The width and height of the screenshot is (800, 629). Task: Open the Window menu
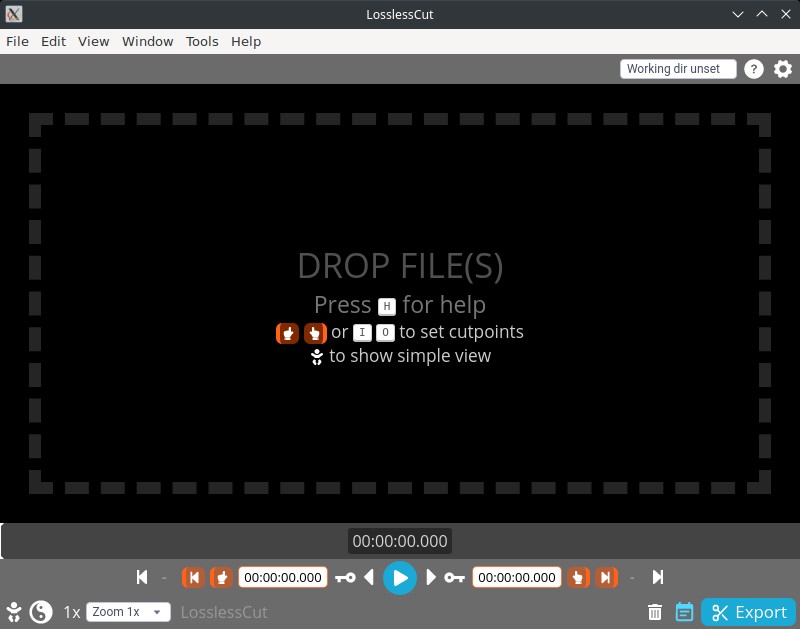click(147, 41)
